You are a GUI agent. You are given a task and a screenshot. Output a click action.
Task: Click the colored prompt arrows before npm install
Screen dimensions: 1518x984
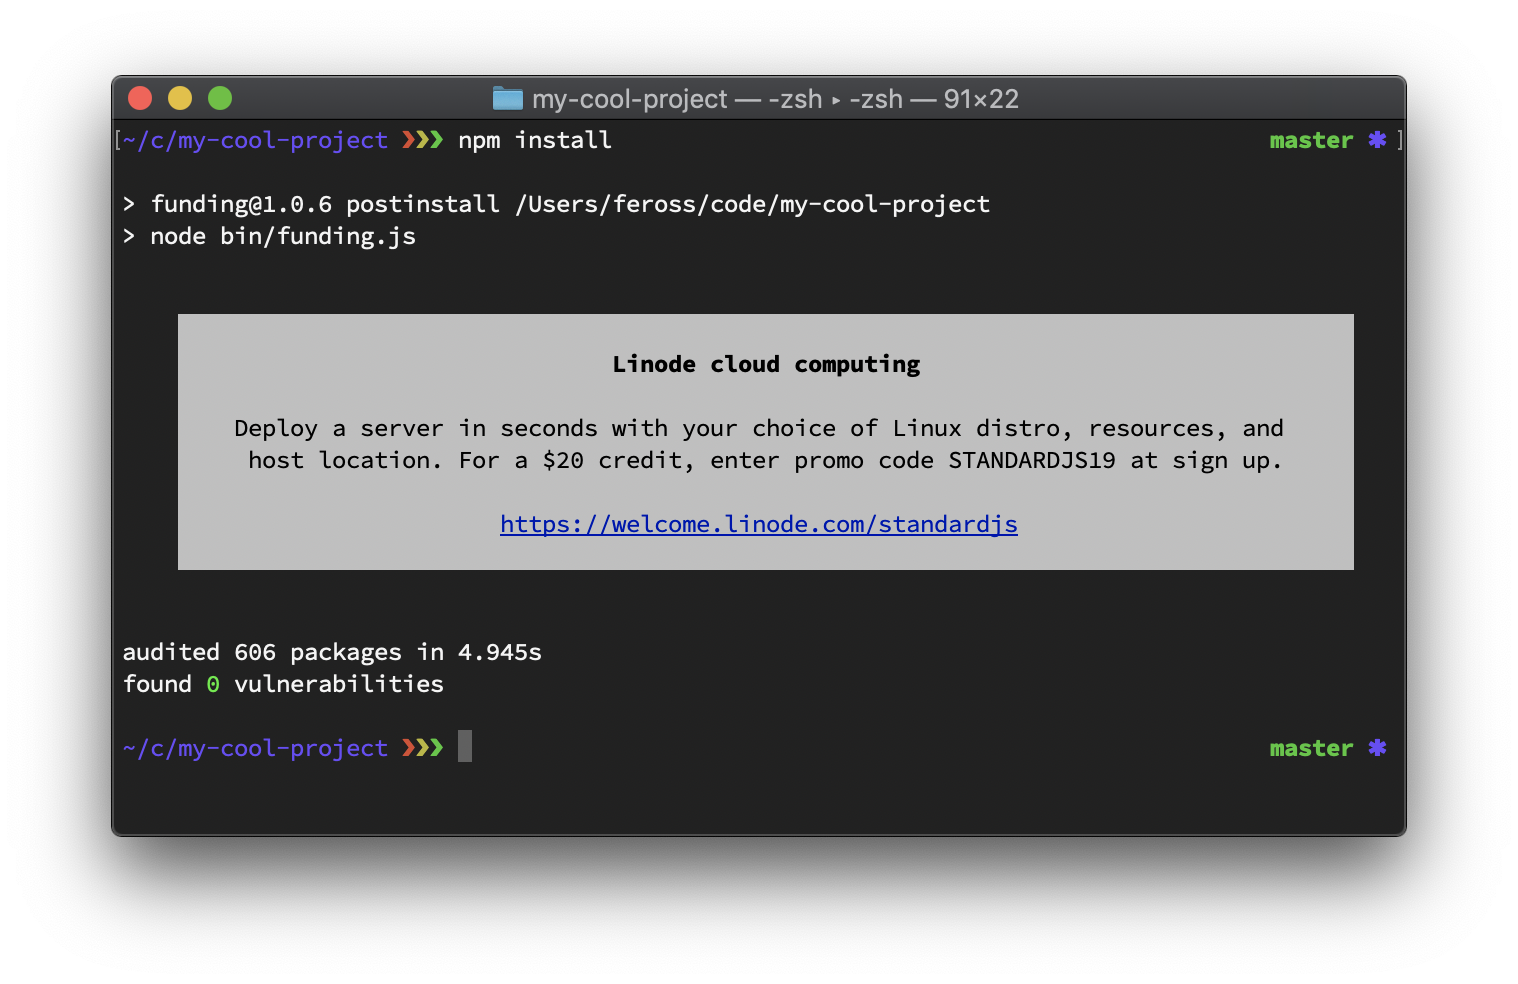click(x=422, y=140)
